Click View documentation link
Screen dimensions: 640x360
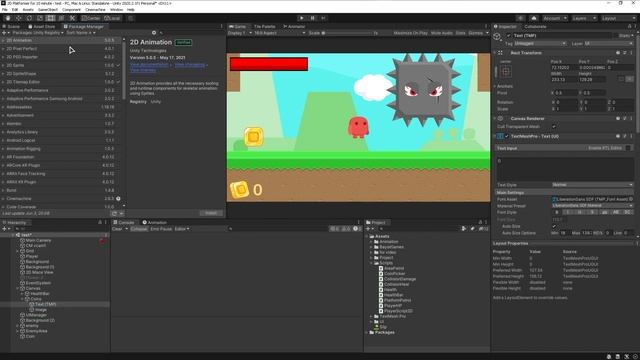pyautogui.click(x=149, y=65)
